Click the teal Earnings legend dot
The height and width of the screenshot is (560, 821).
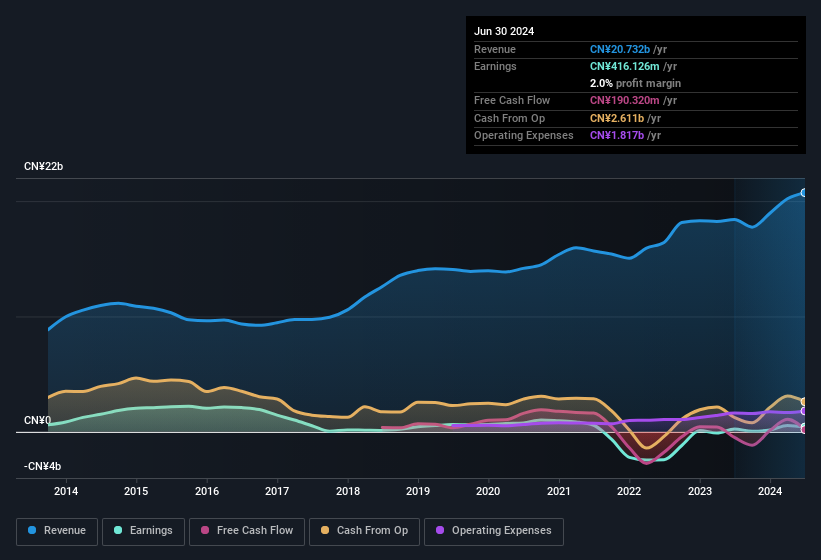coord(118,531)
